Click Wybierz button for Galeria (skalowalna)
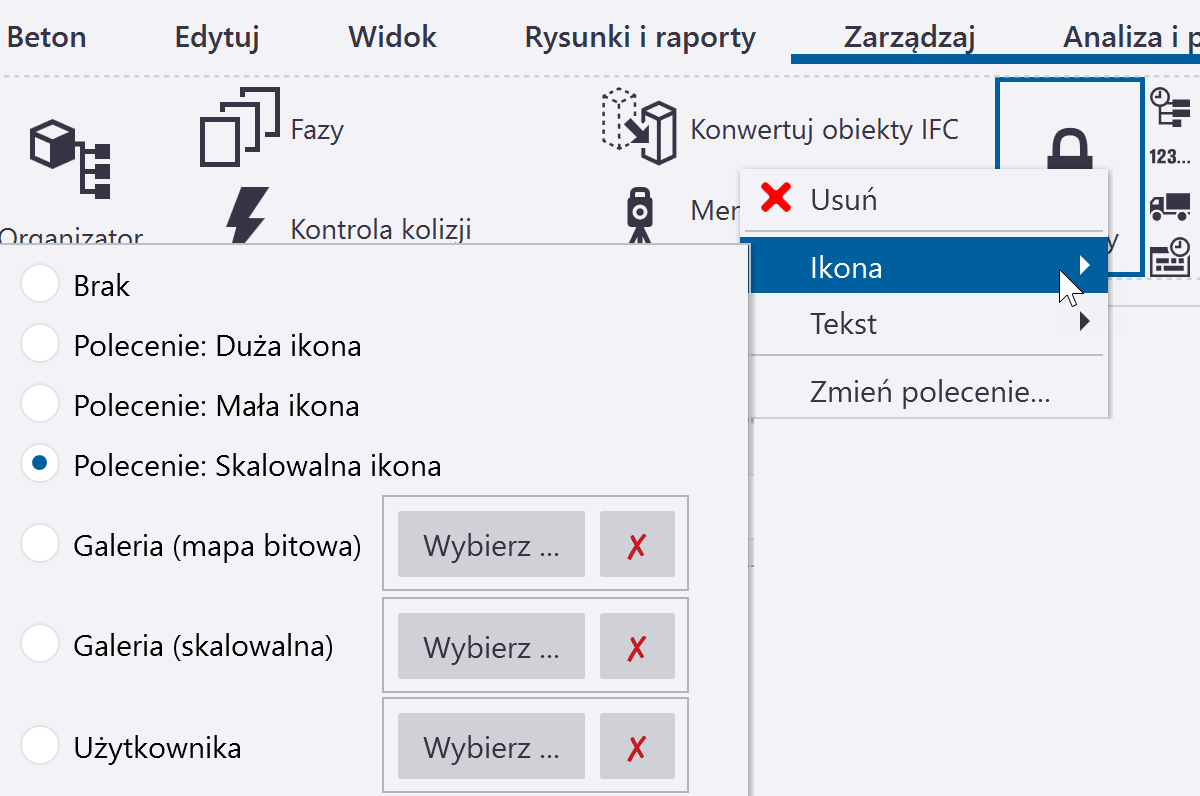Screen dimensions: 1200x796 491,647
